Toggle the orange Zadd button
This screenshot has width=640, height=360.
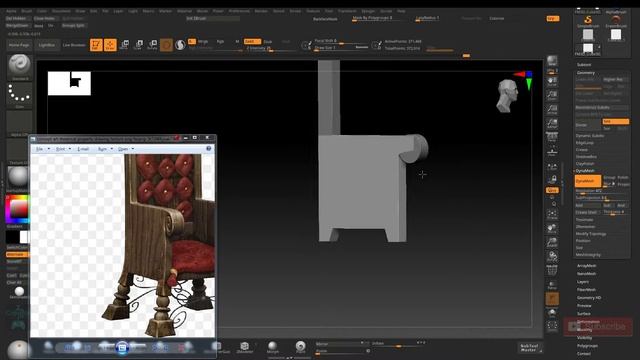coord(252,41)
